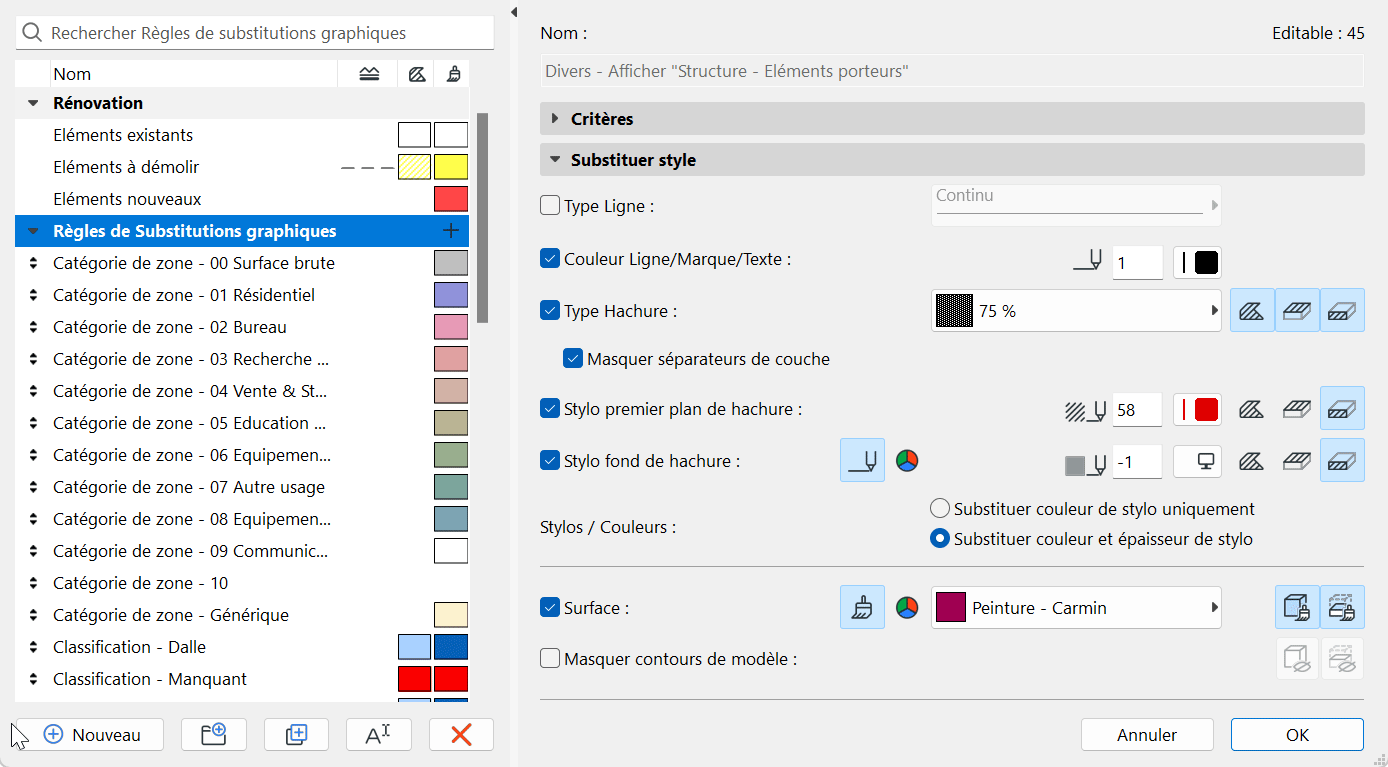Click the rename rule icon button
Screen dimensions: 1388x767
point(378,734)
